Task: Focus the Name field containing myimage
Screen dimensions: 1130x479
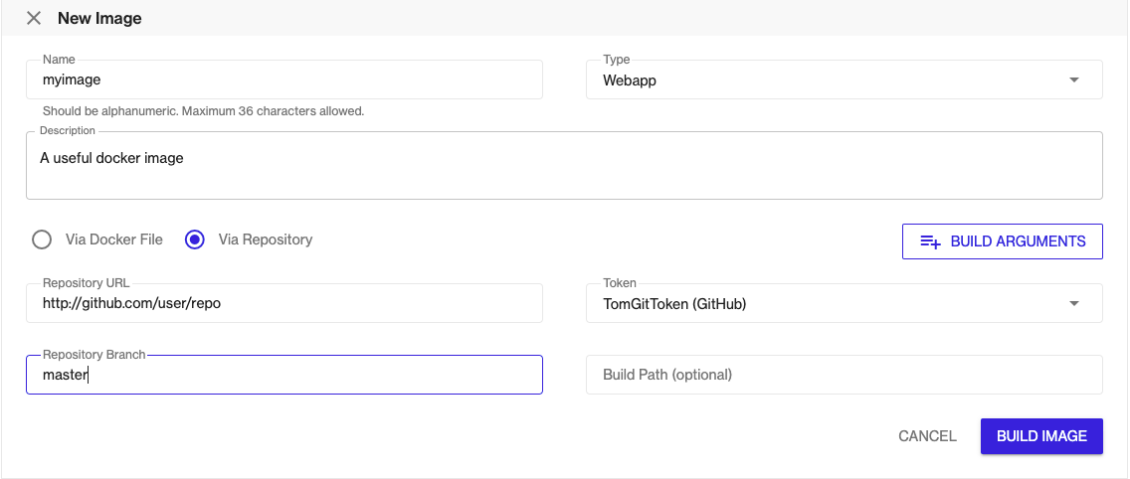Action: (284, 79)
